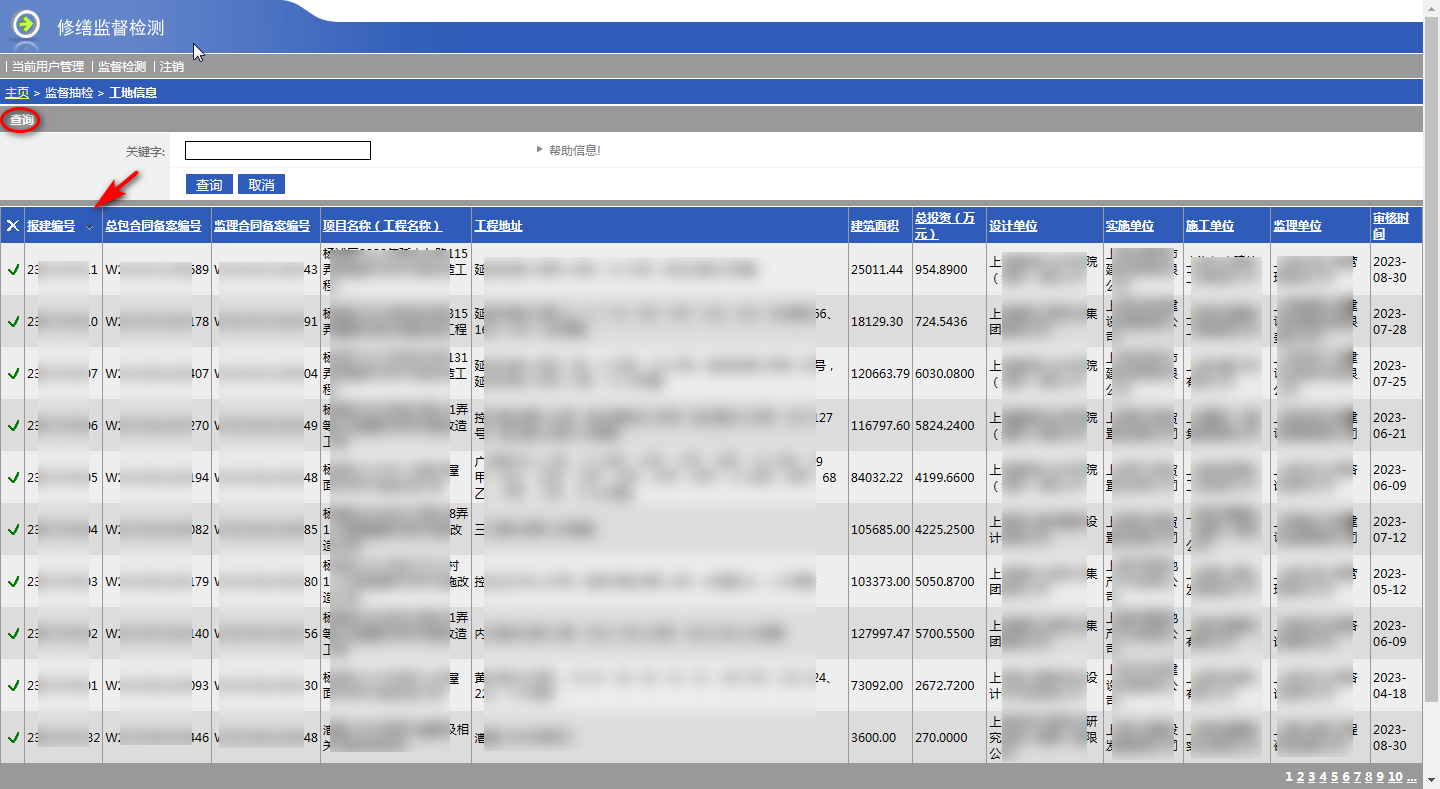Image resolution: width=1440 pixels, height=789 pixels.
Task: Click total investment value 2672.7200
Action: [944, 686]
